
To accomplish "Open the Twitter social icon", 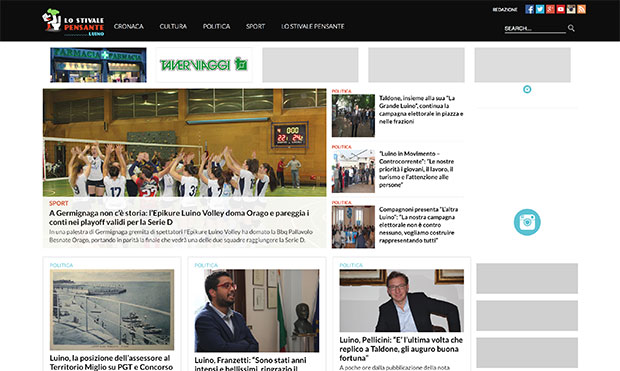I will [540, 9].
